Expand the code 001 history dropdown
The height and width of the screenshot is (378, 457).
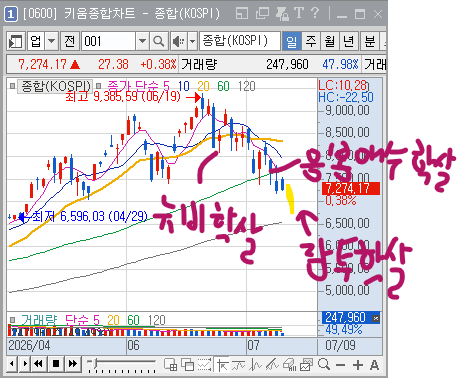click(142, 41)
